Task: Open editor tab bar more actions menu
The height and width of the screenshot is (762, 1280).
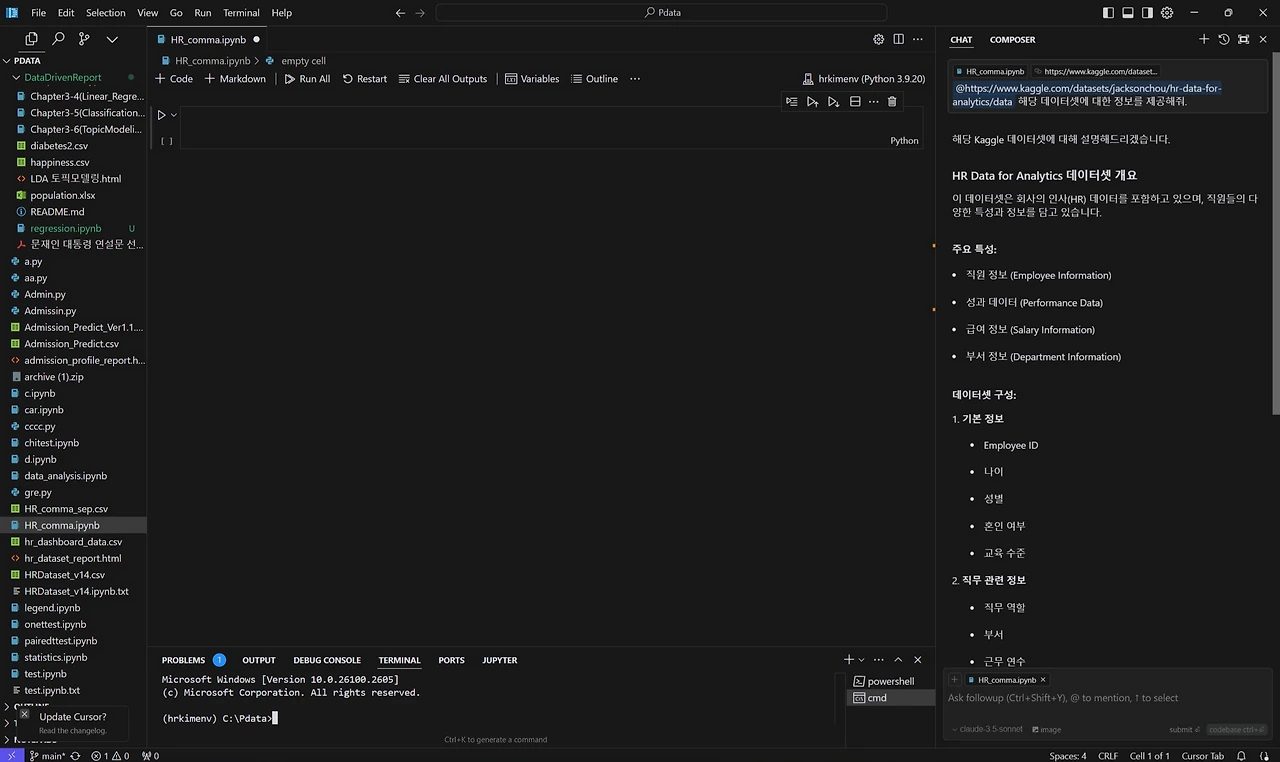Action: pos(918,39)
